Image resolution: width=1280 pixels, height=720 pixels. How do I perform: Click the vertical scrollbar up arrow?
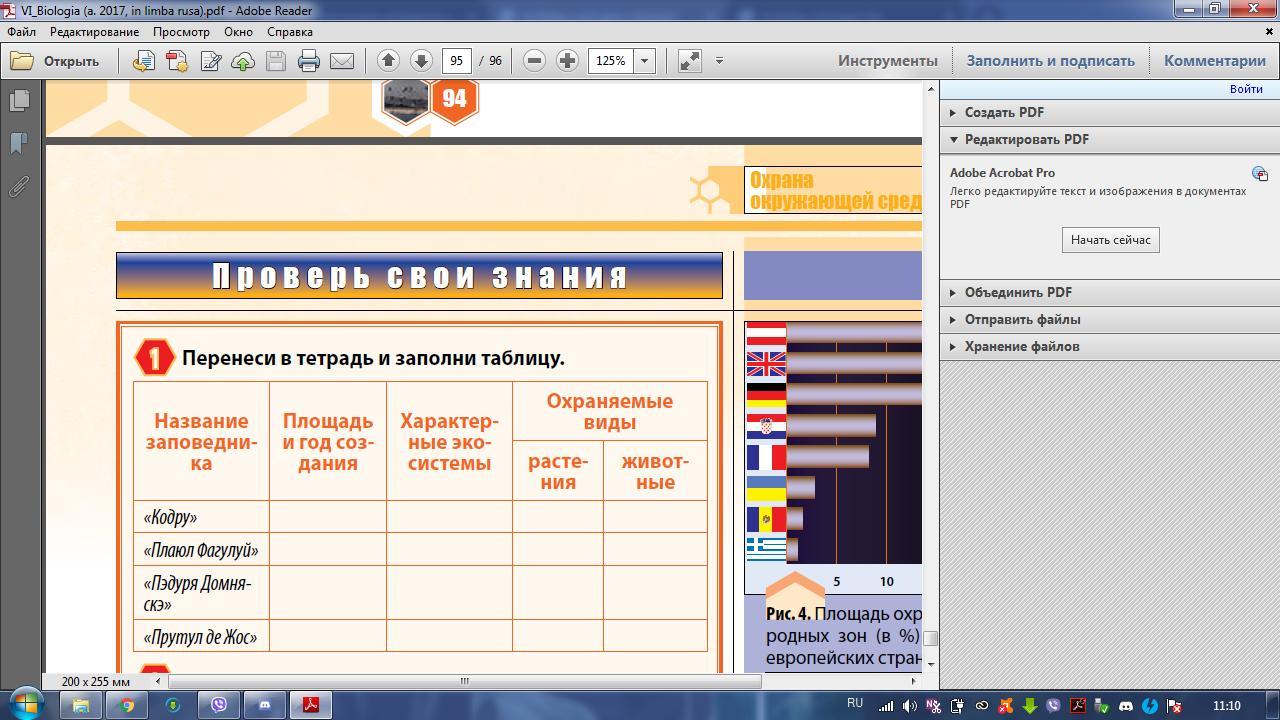[930, 90]
